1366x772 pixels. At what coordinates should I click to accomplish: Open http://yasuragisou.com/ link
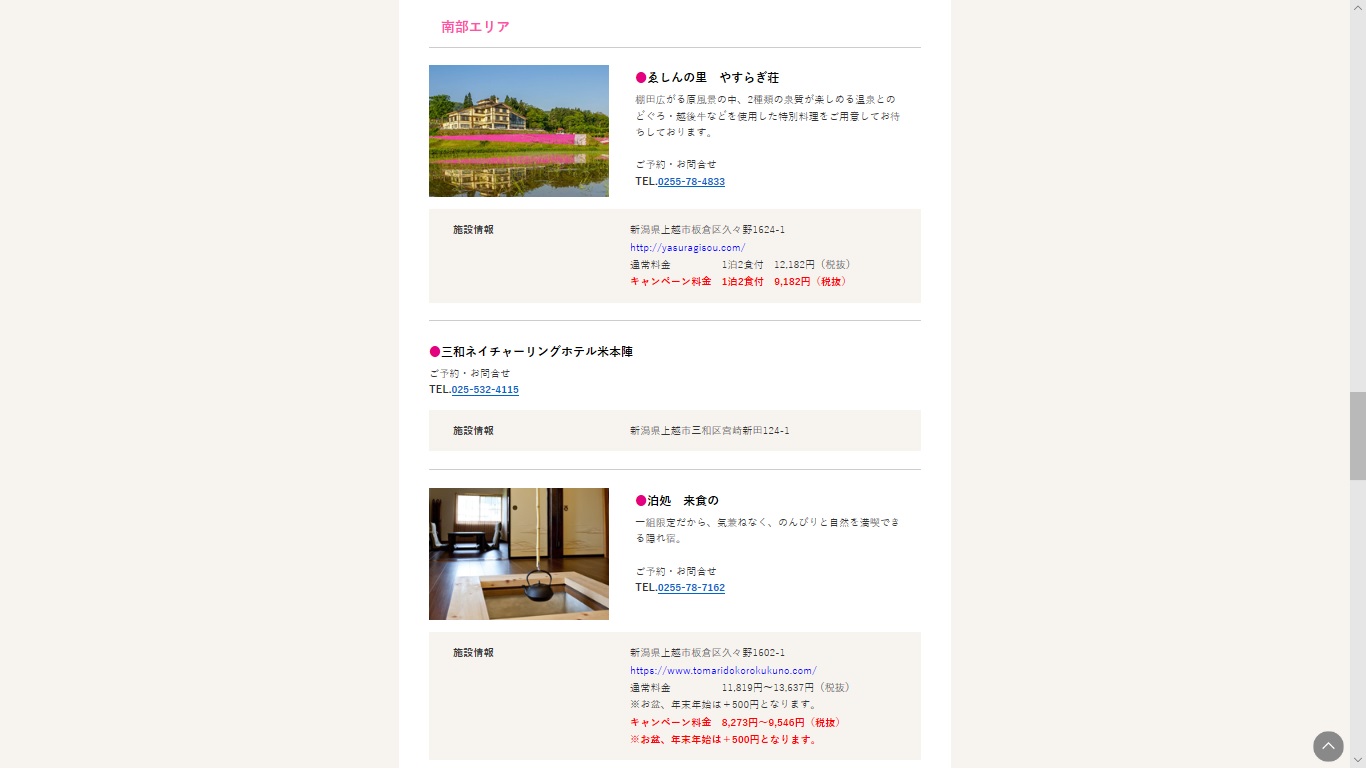(x=687, y=248)
